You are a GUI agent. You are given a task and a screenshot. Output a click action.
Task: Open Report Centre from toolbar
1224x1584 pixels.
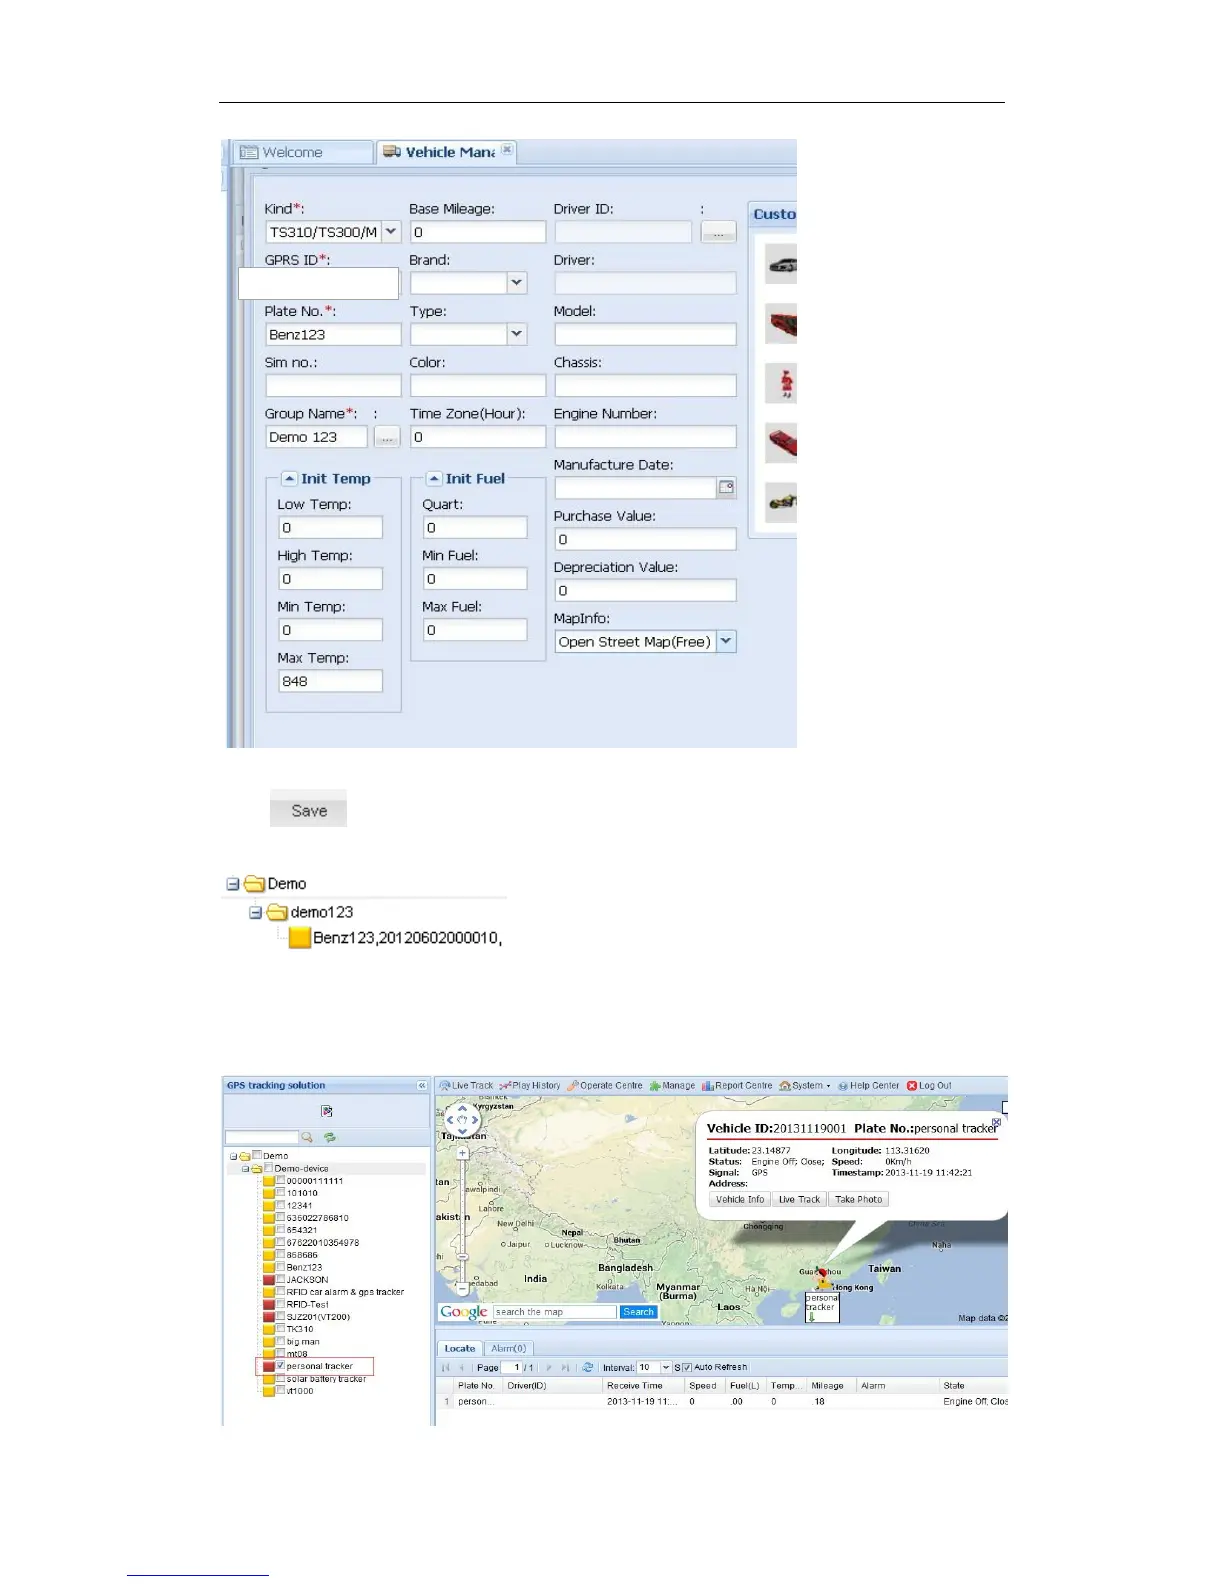click(x=737, y=1085)
